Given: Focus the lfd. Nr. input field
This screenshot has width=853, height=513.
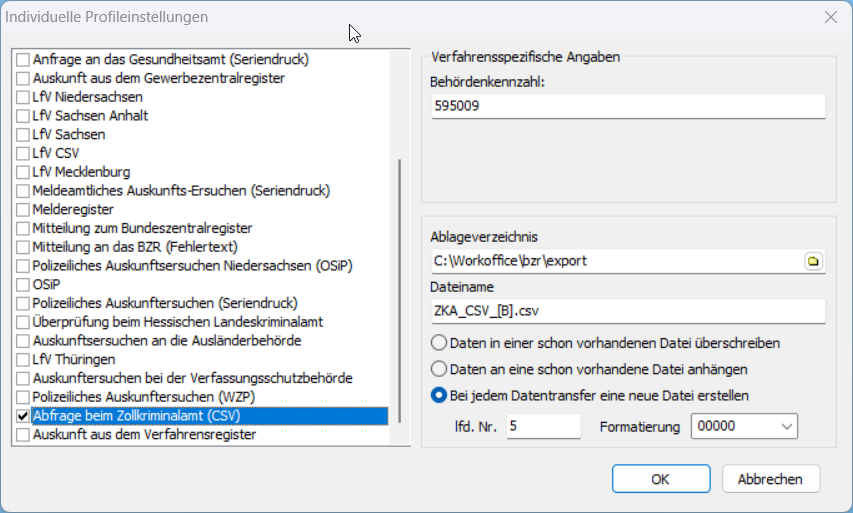Looking at the screenshot, I should [541, 427].
